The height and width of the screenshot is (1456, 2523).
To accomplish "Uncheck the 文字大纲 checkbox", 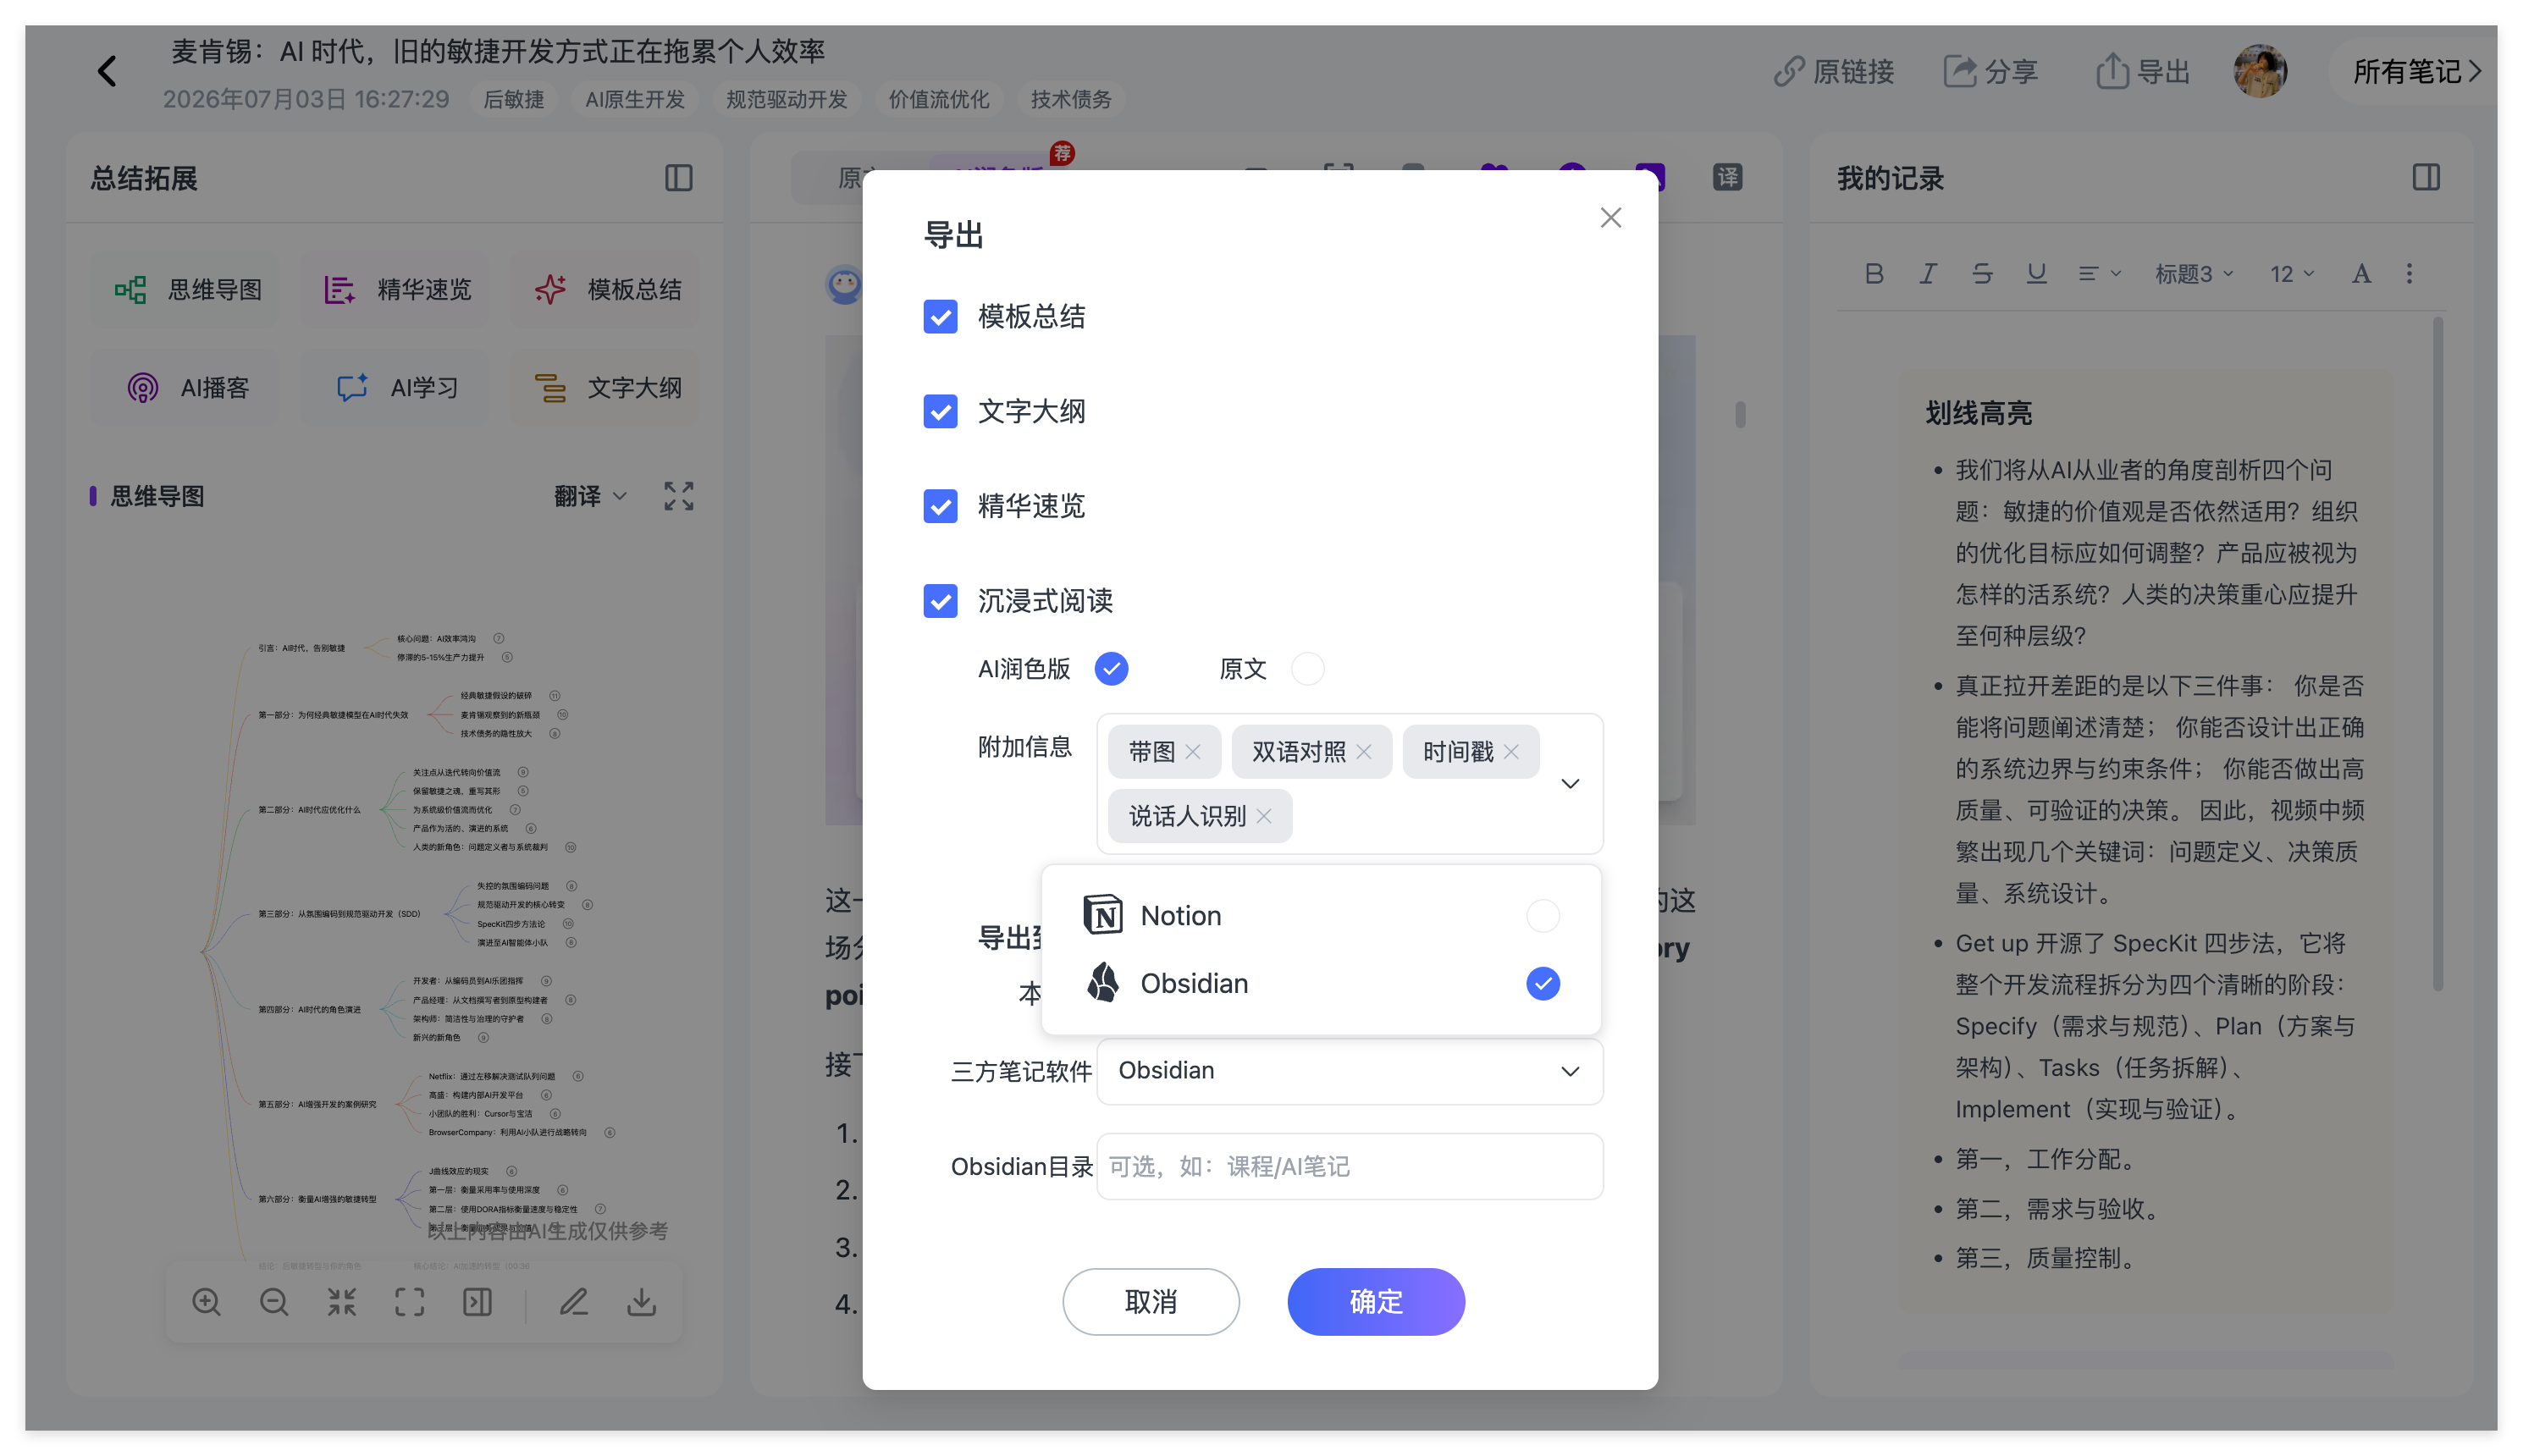I will point(940,411).
